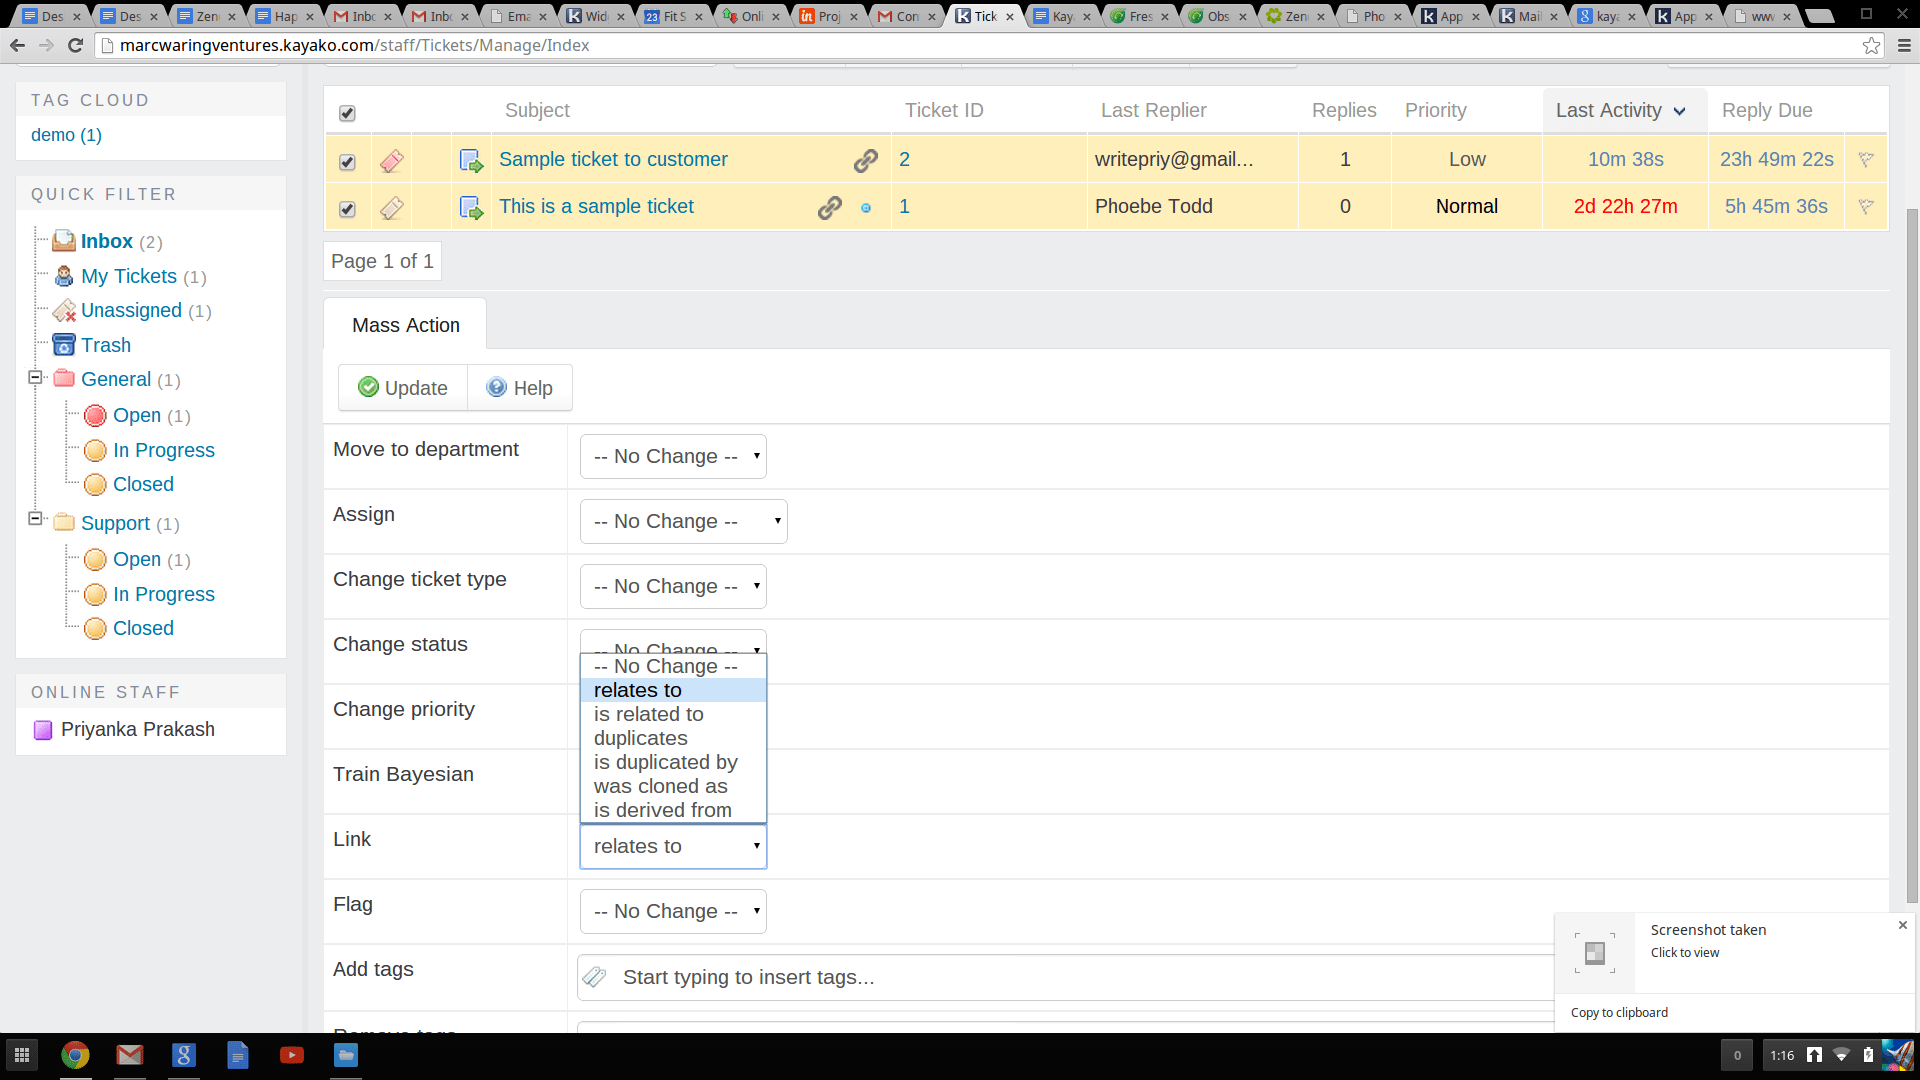Open the Sample ticket to customer link
This screenshot has width=1920, height=1080.
[x=613, y=159]
